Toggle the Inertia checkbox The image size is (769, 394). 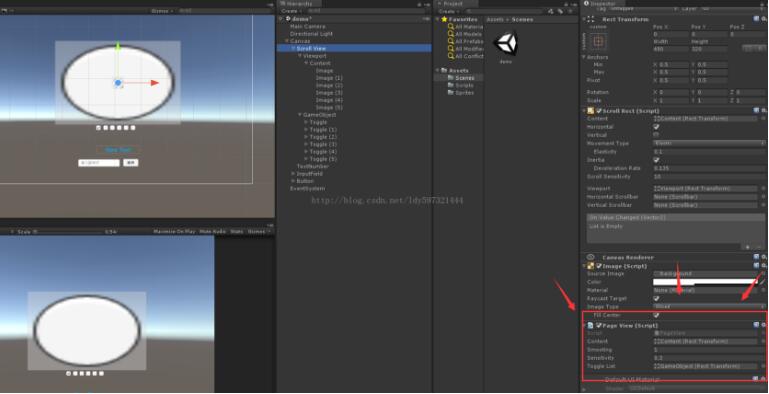(656, 160)
